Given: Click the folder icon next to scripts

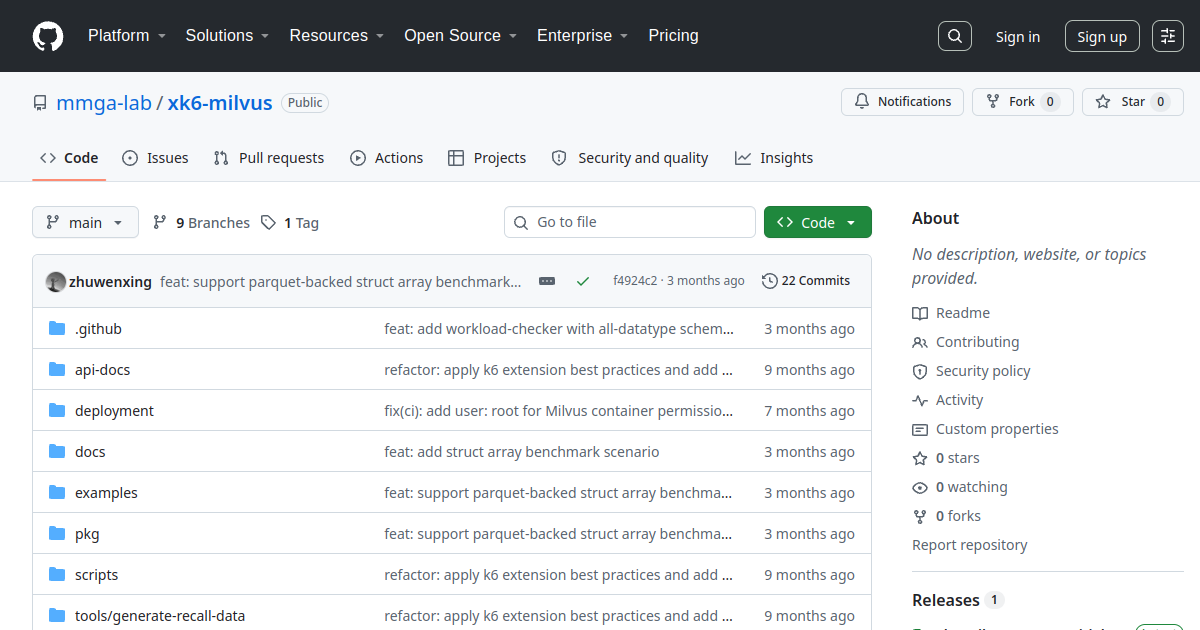Looking at the screenshot, I should click(x=57, y=575).
